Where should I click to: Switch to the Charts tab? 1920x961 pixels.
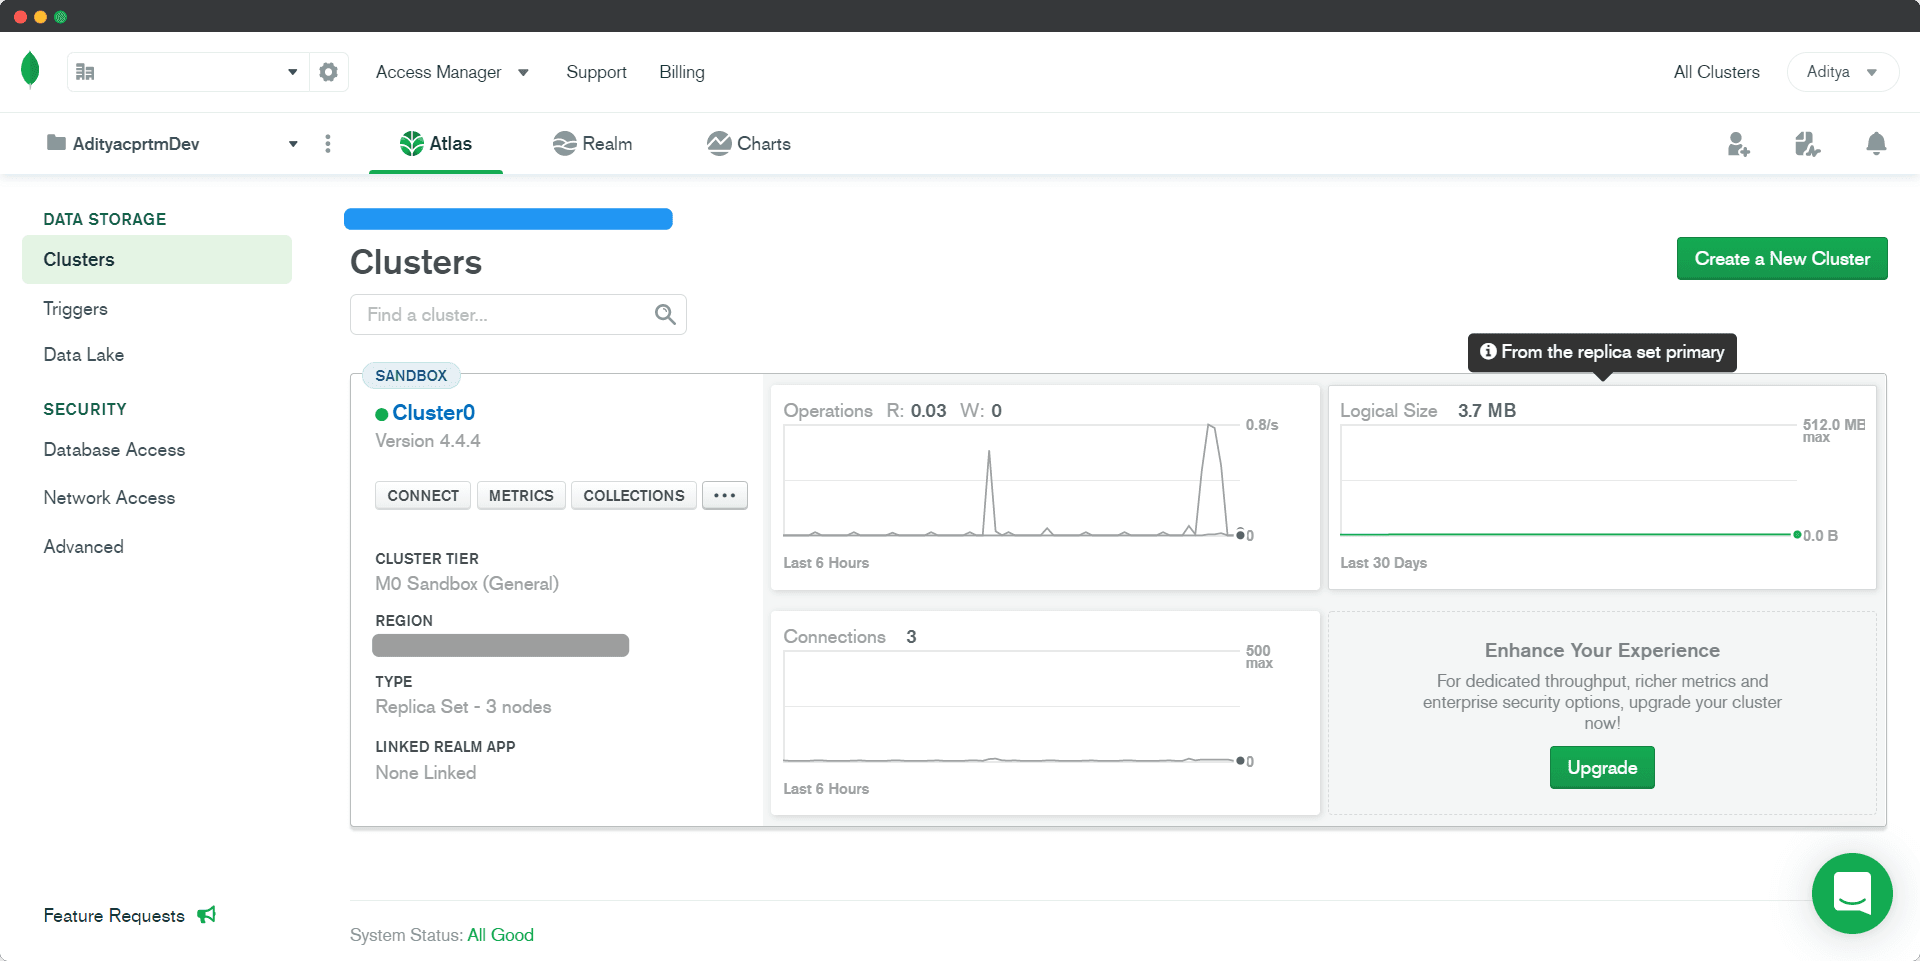pos(749,144)
